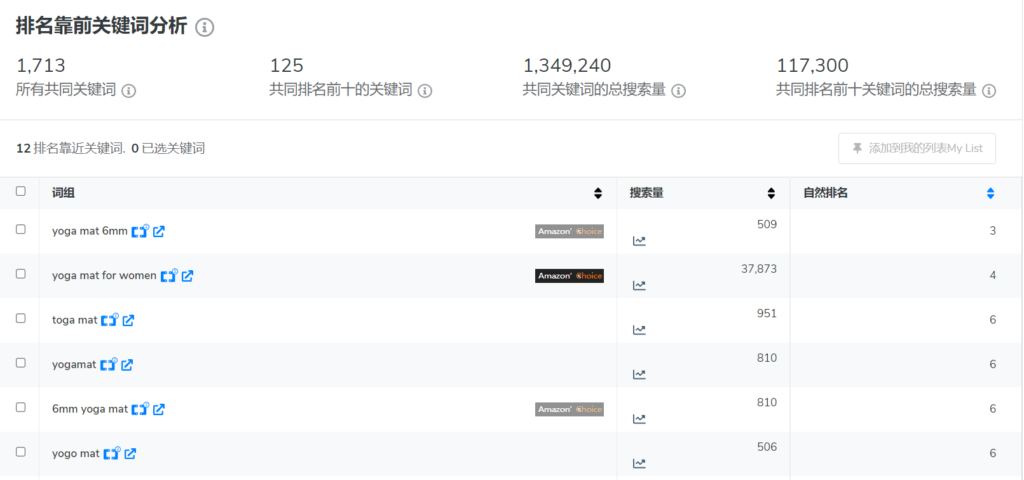Click info icon next to 所有共同关键词
This screenshot has width=1024, height=480.
[128, 91]
